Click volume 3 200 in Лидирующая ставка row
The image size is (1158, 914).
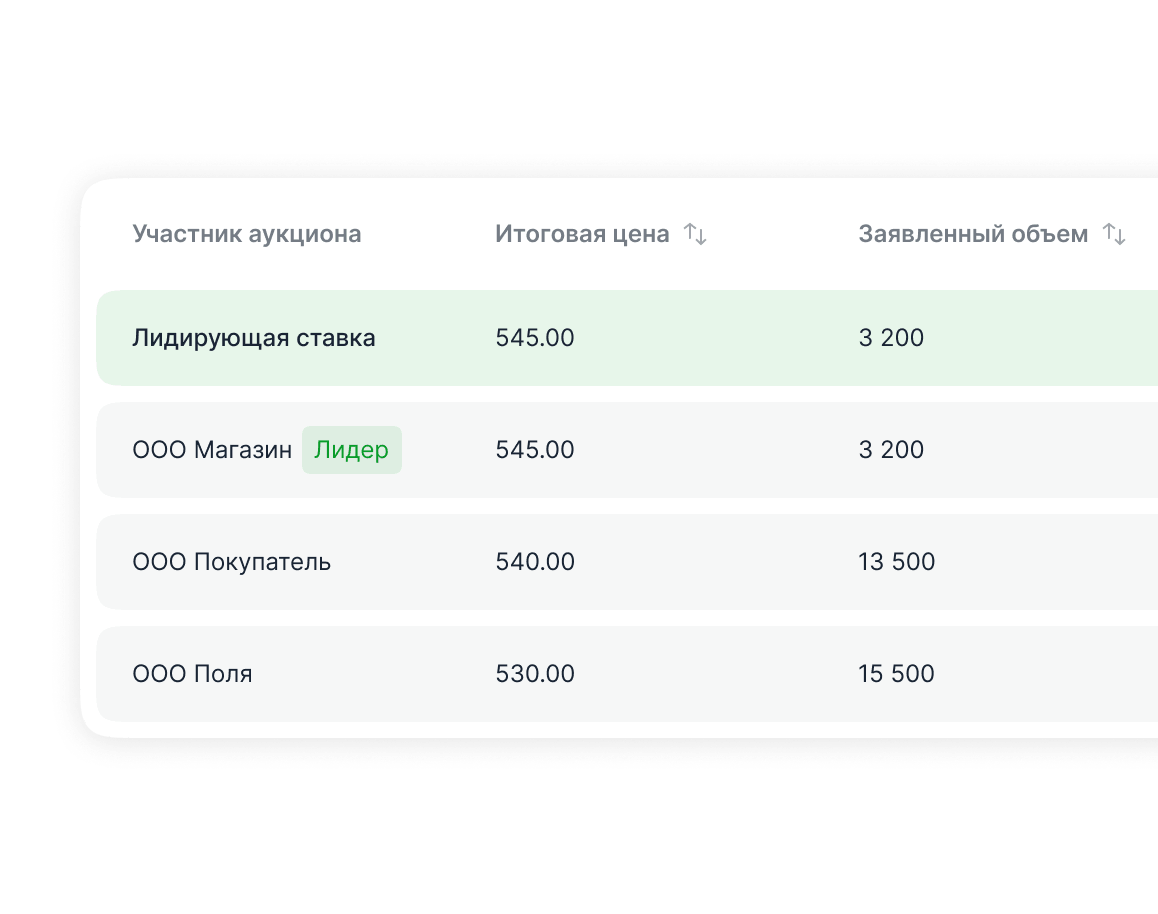click(x=891, y=338)
